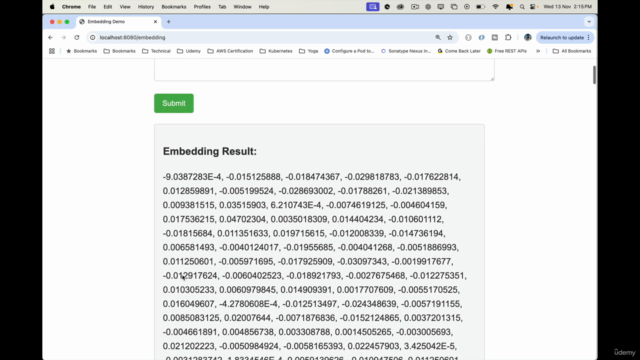Image resolution: width=640 pixels, height=360 pixels.
Task: Open the Kubernetes bookmarks folder
Action: point(276,51)
